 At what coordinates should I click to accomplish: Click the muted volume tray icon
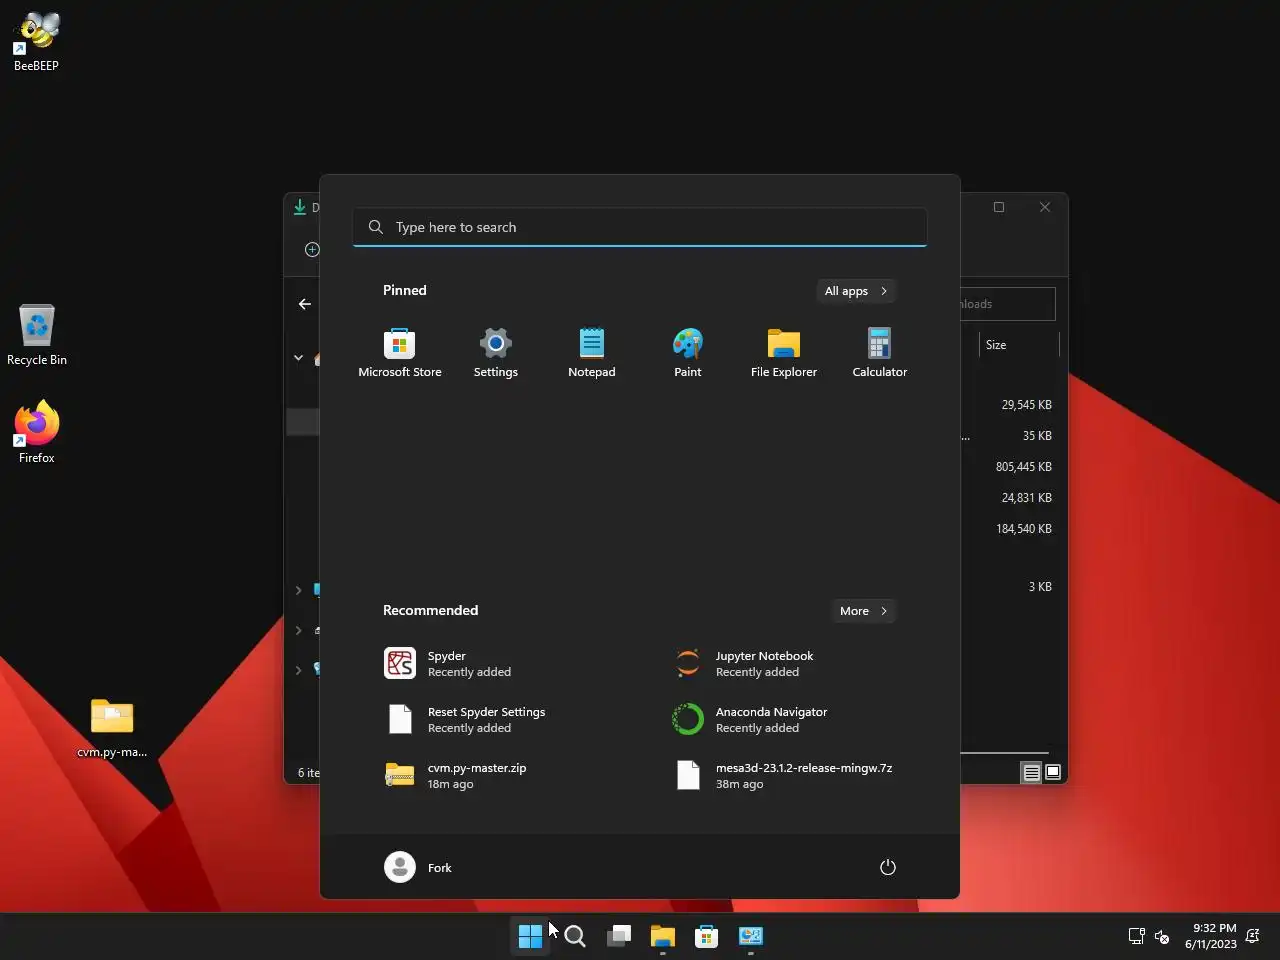pos(1162,936)
